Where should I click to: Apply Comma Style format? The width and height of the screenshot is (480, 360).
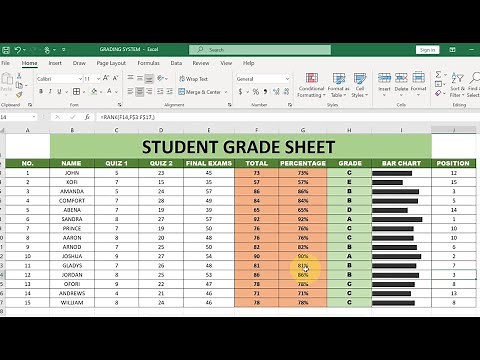coord(265,91)
